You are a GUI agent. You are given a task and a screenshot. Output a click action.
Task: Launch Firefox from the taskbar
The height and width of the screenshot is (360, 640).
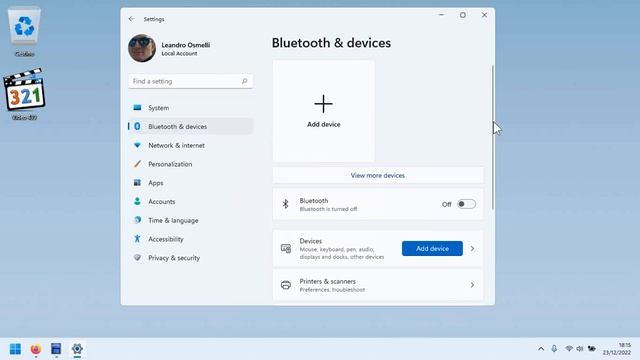(36, 349)
